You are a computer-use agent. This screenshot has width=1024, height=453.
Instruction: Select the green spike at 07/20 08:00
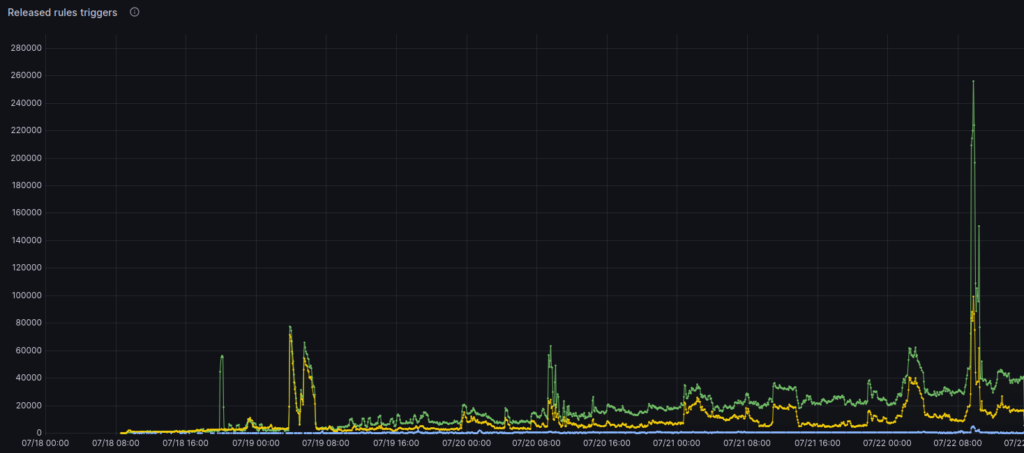[550, 347]
